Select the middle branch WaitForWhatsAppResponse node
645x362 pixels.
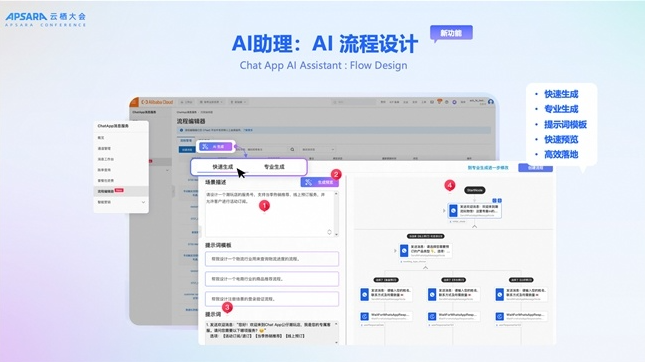point(453,316)
